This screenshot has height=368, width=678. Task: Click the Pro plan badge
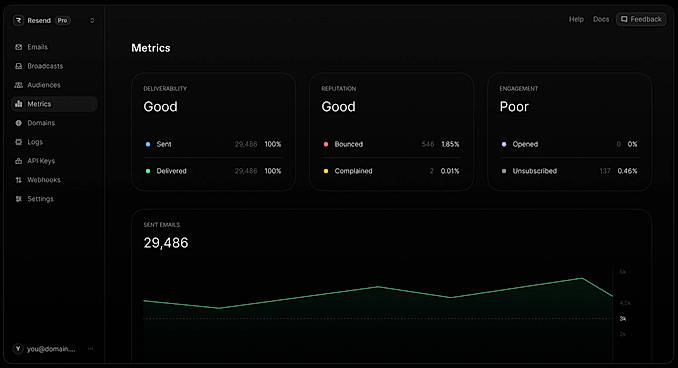63,20
